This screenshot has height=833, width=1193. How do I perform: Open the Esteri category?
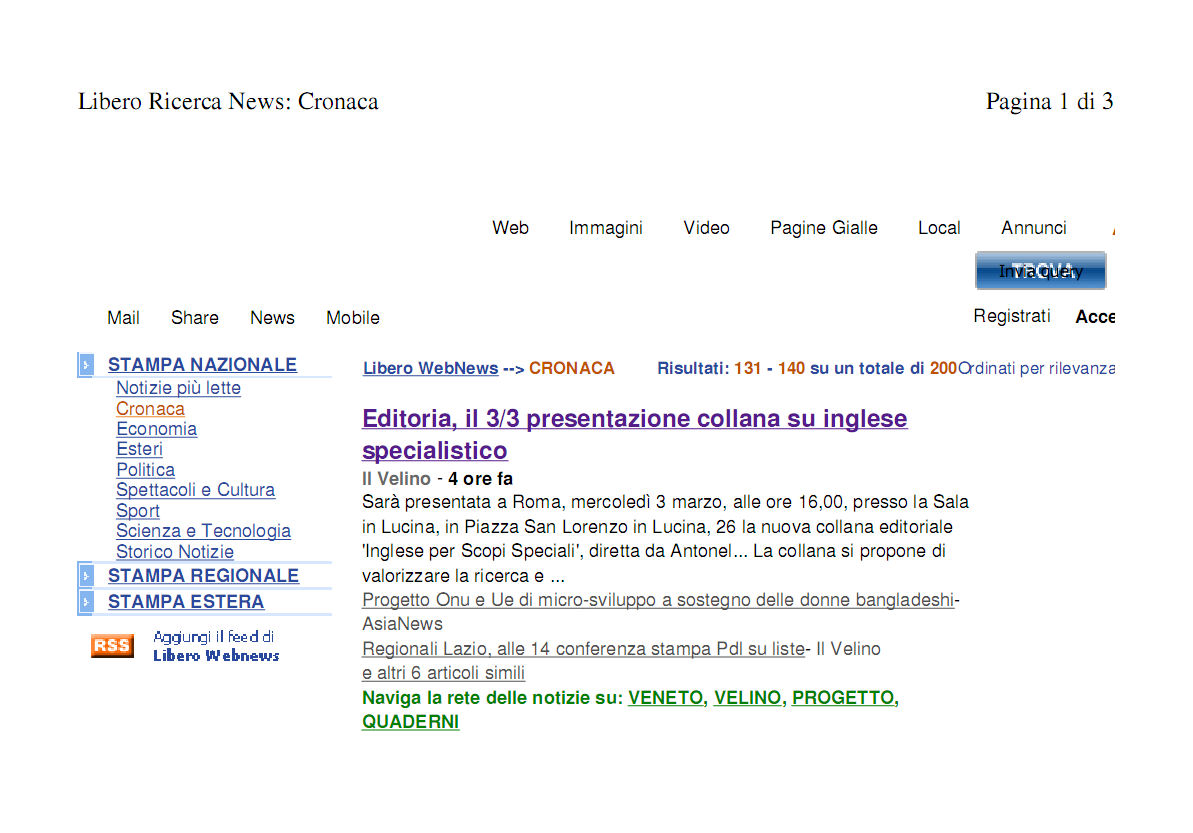coord(139,450)
